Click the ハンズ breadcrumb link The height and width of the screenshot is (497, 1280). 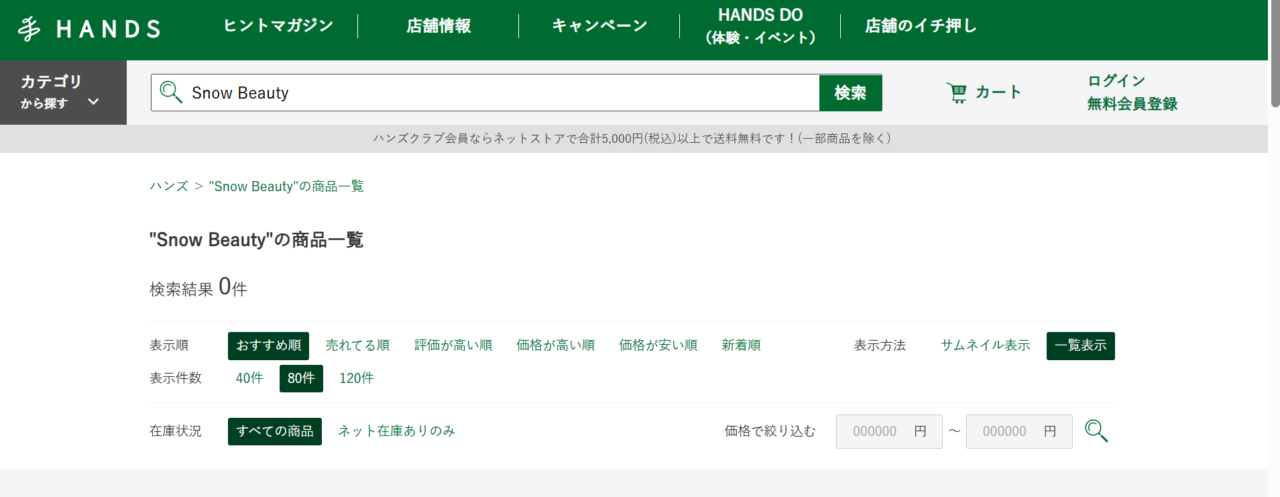click(169, 186)
